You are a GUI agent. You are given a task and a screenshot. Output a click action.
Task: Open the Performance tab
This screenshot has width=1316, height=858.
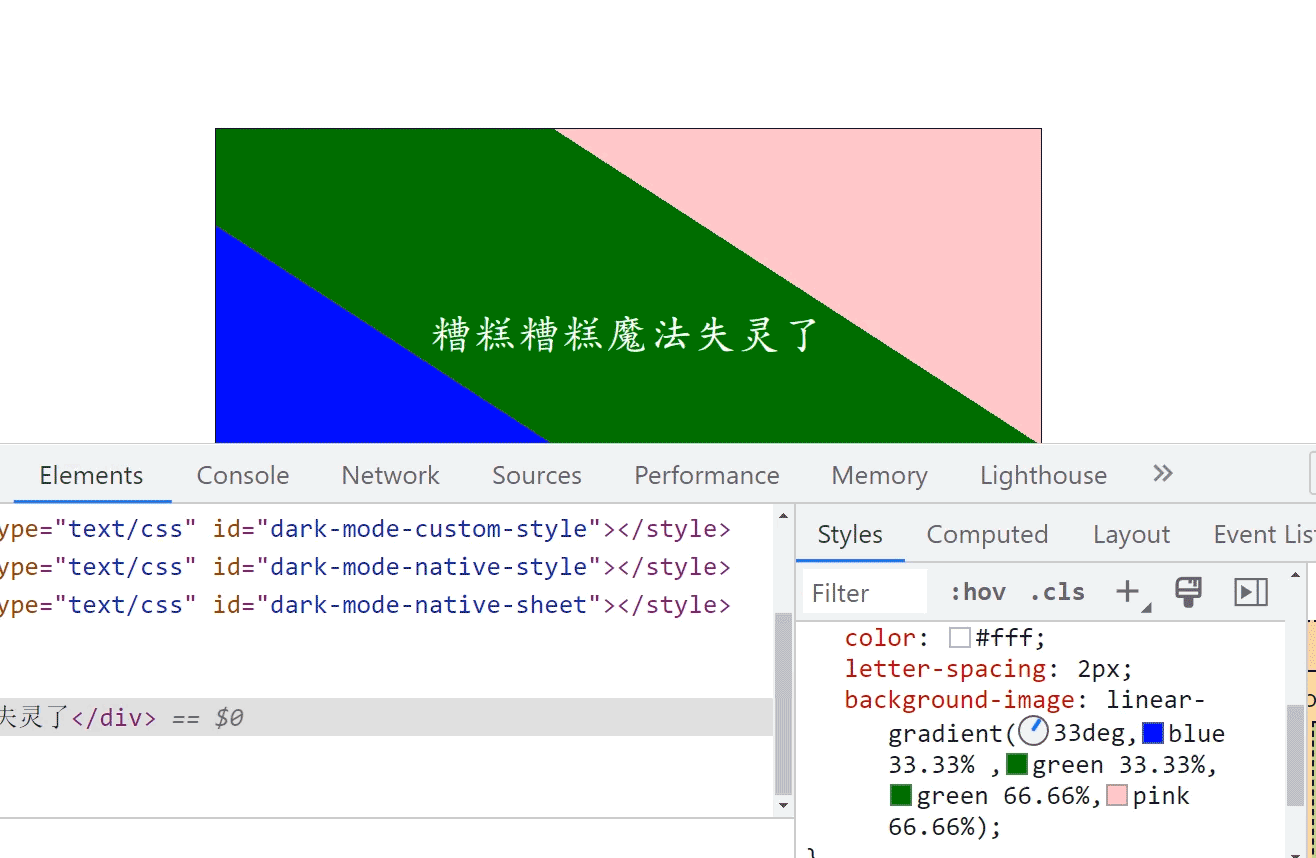[x=706, y=475]
